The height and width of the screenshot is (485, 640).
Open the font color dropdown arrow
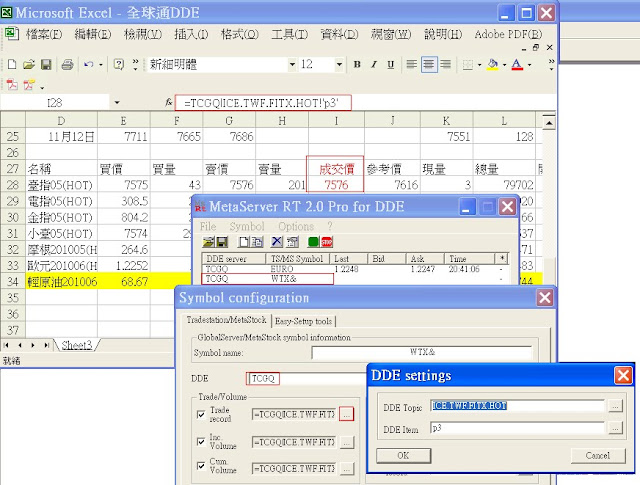point(529,65)
